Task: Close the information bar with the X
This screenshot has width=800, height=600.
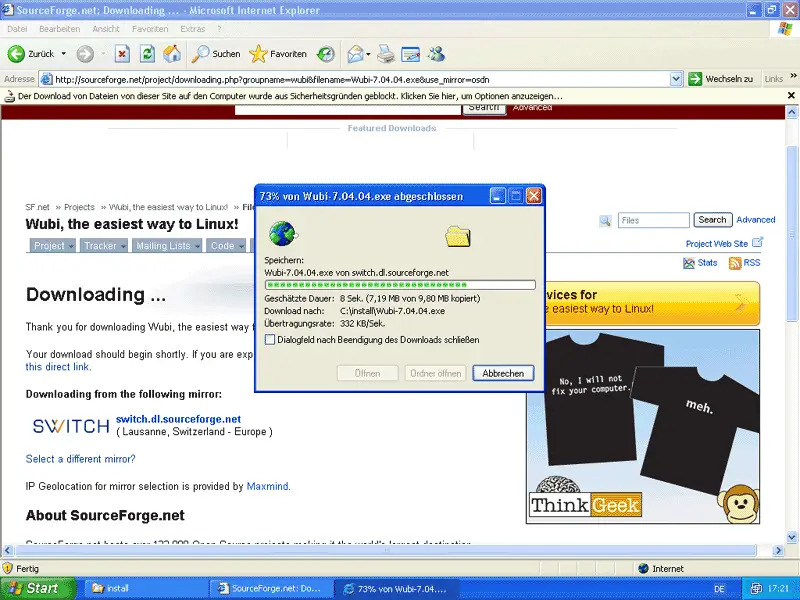Action: [x=791, y=95]
